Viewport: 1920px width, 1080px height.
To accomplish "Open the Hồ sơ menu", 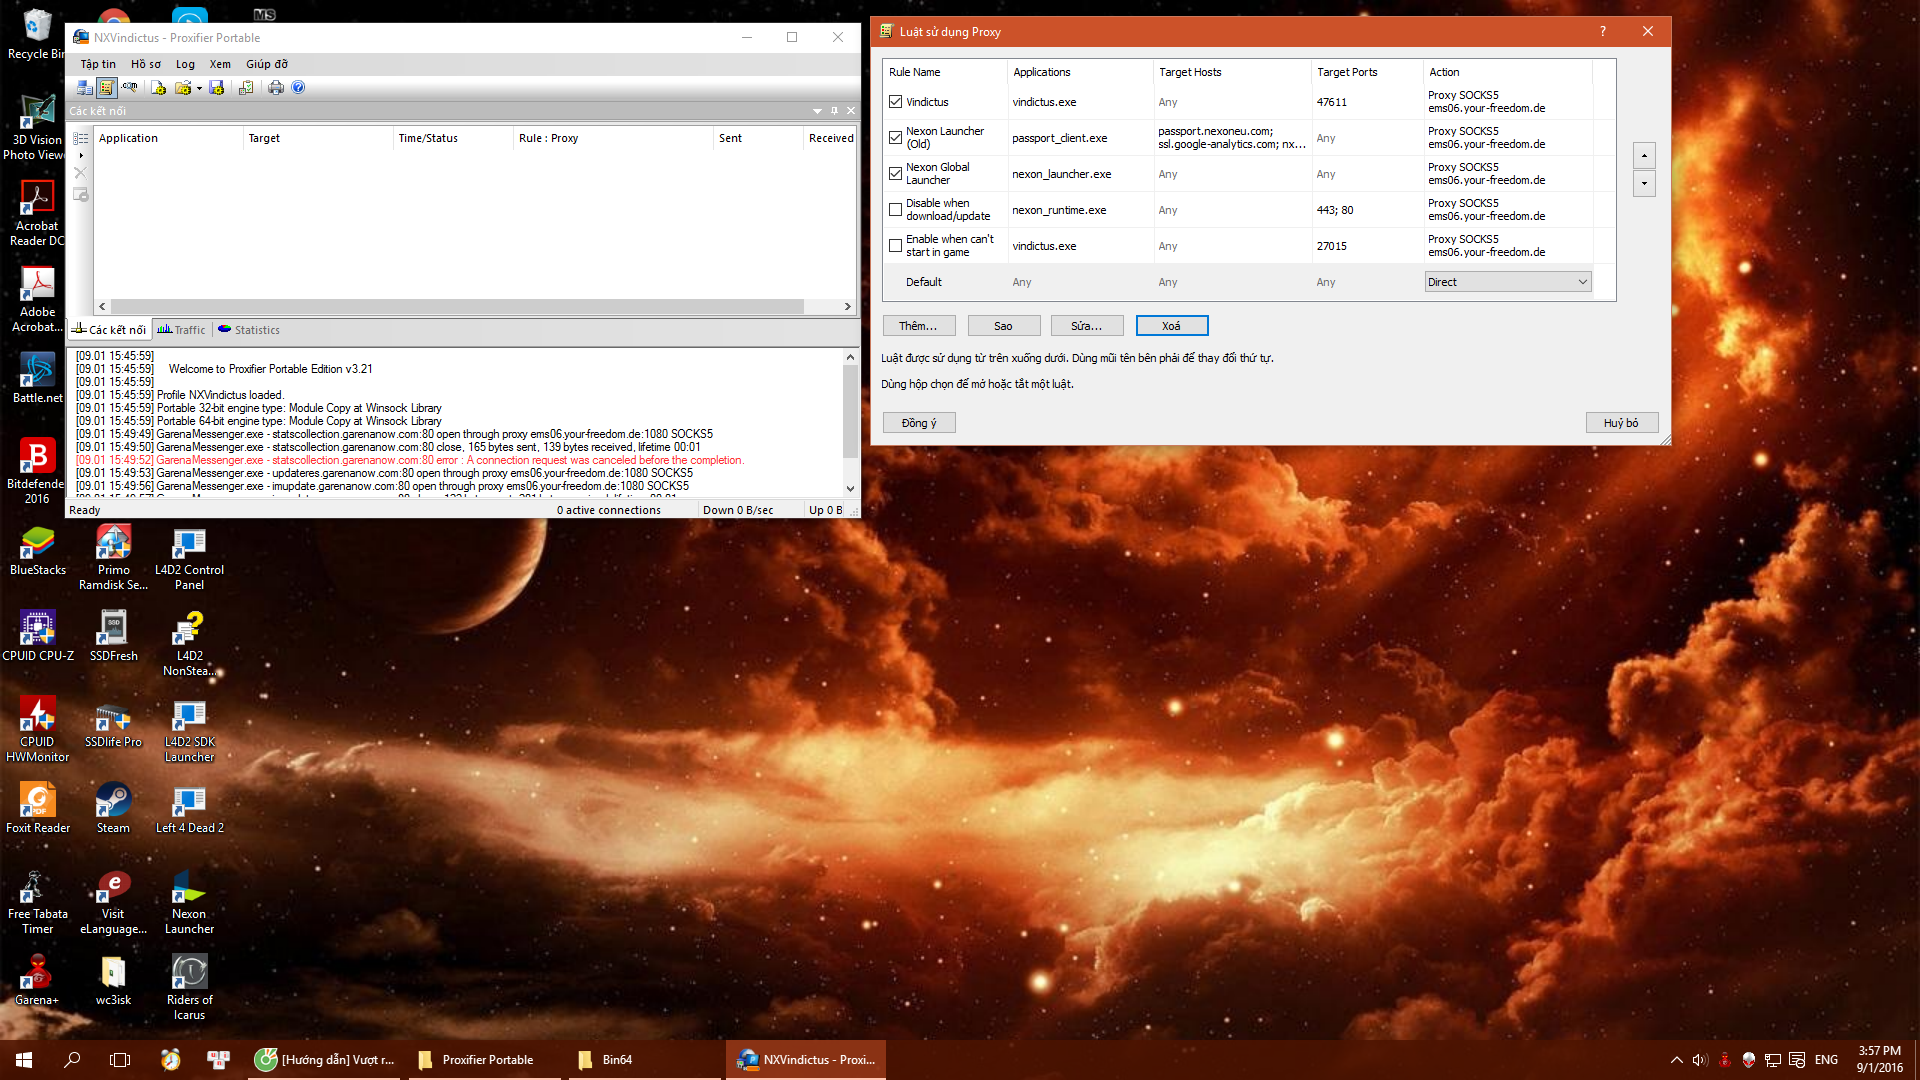I will coord(146,64).
